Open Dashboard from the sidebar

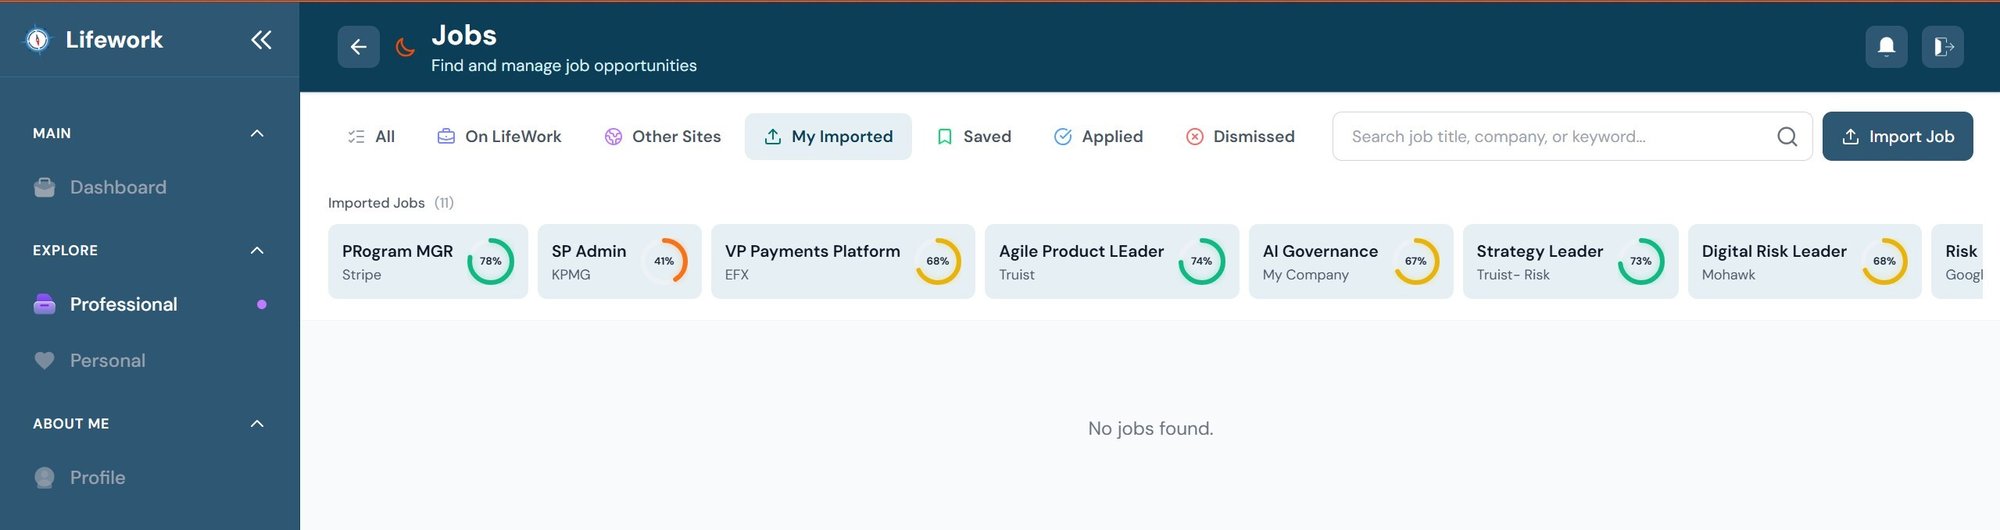click(x=118, y=188)
